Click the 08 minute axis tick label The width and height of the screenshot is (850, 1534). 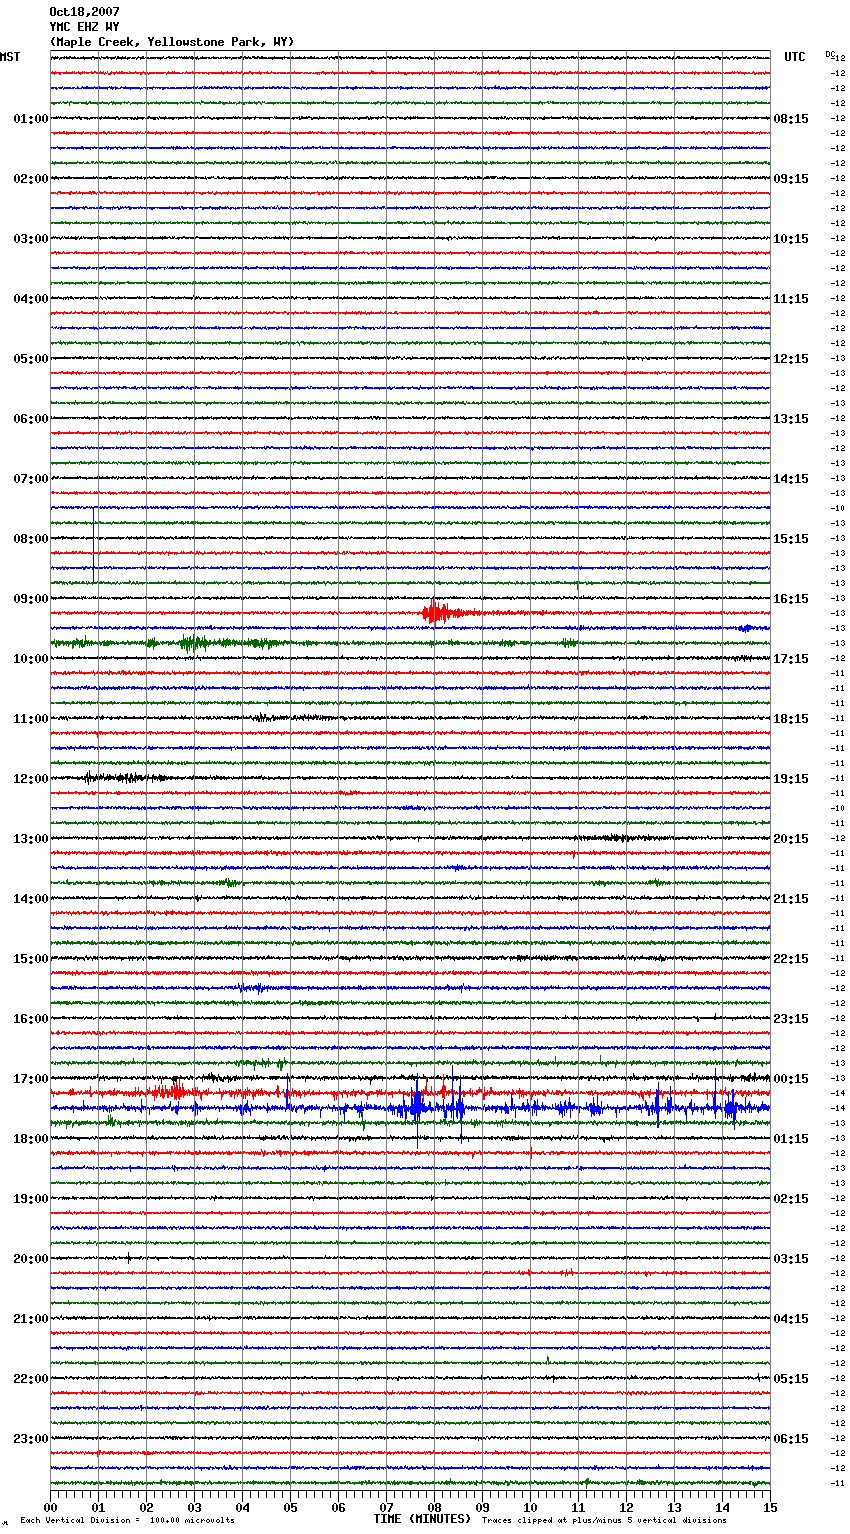click(x=434, y=1507)
